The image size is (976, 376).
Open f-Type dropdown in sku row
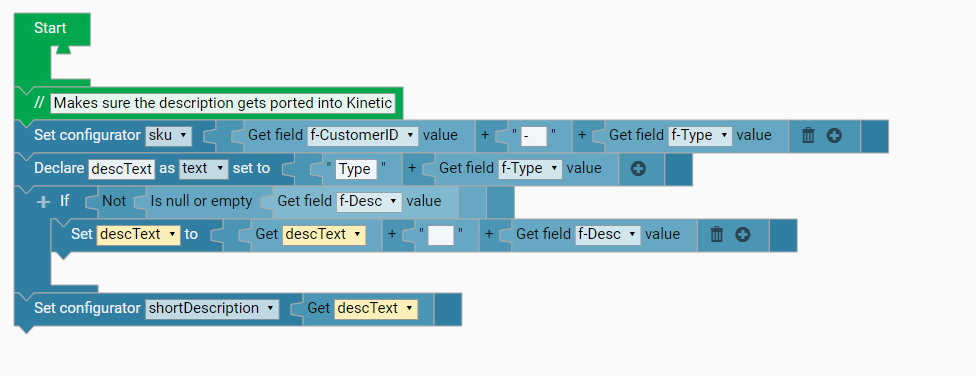(x=700, y=135)
